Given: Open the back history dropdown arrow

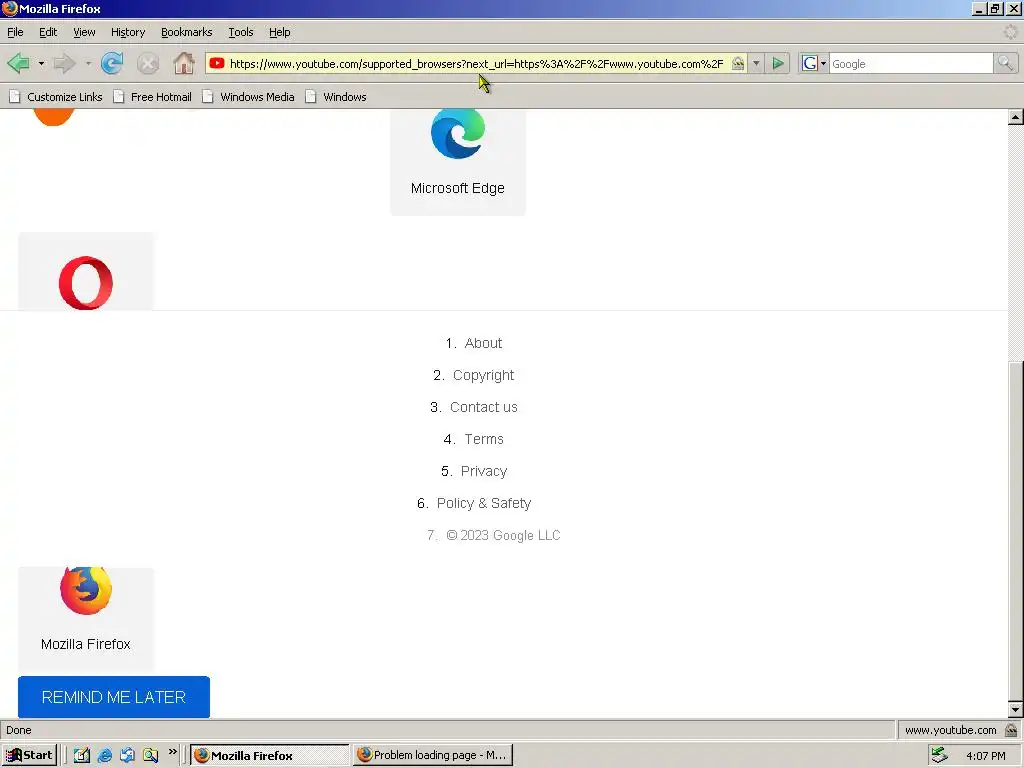Looking at the screenshot, I should tap(41, 63).
